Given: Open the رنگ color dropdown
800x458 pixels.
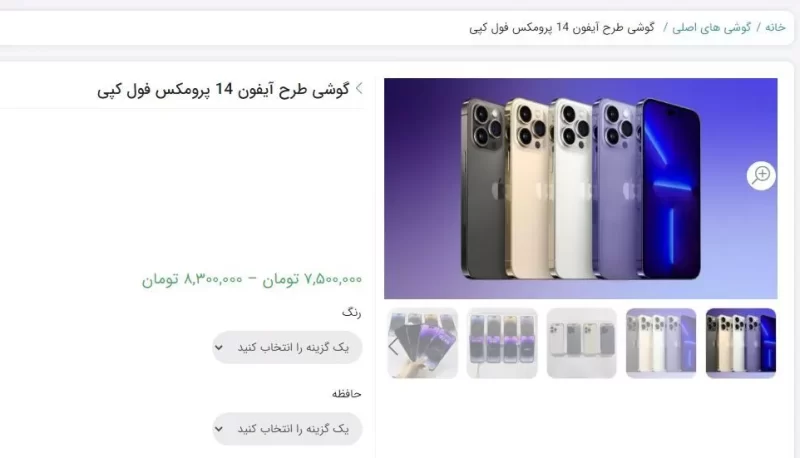Looking at the screenshot, I should click(x=287, y=347).
